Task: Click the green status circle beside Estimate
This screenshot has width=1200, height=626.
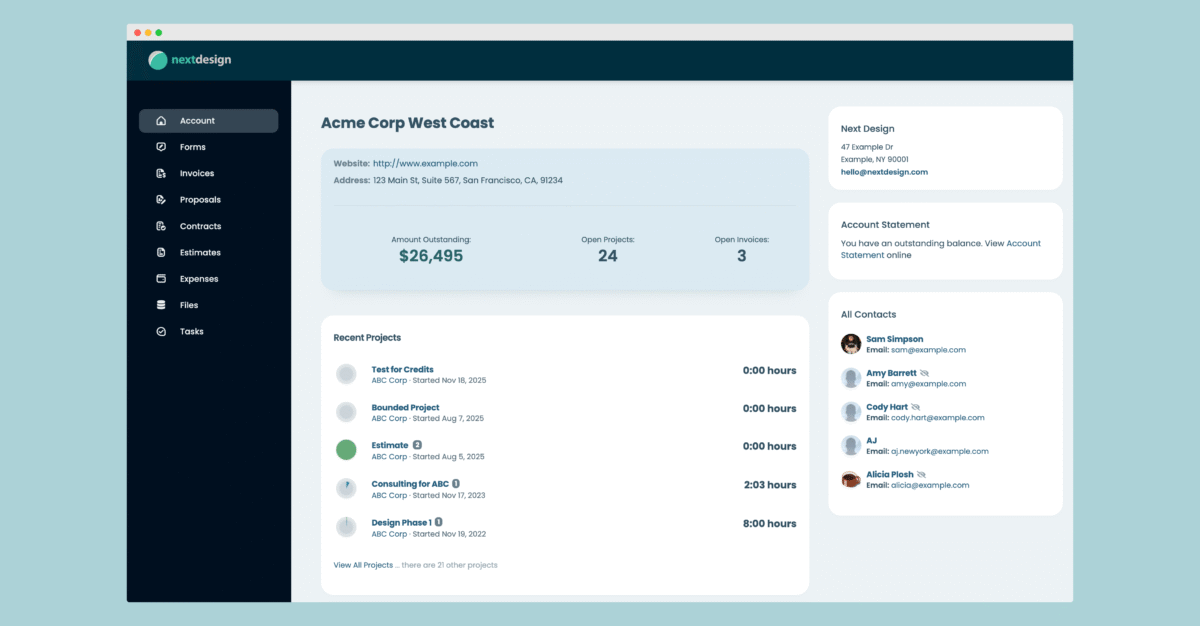Action: point(346,450)
